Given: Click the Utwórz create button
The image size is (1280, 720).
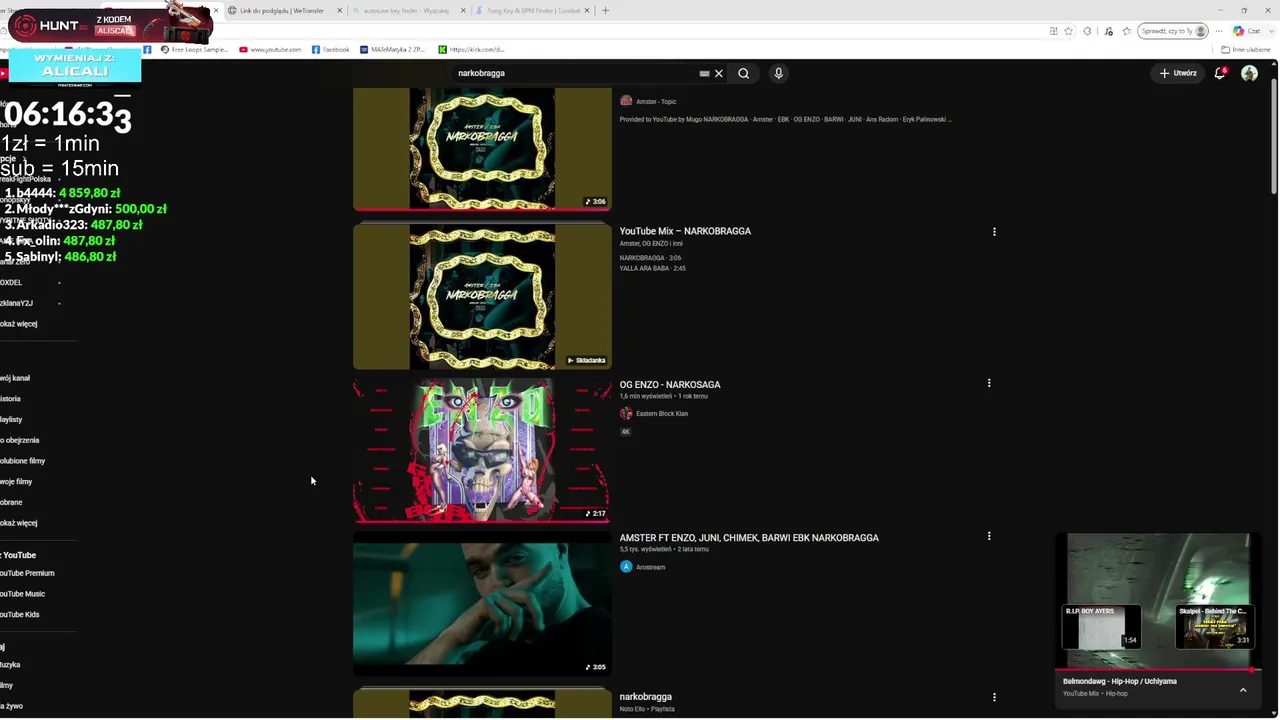Looking at the screenshot, I should tap(1178, 73).
